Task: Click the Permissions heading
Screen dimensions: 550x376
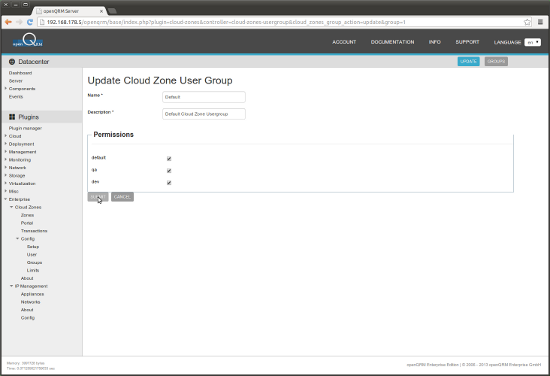Action: pos(113,135)
